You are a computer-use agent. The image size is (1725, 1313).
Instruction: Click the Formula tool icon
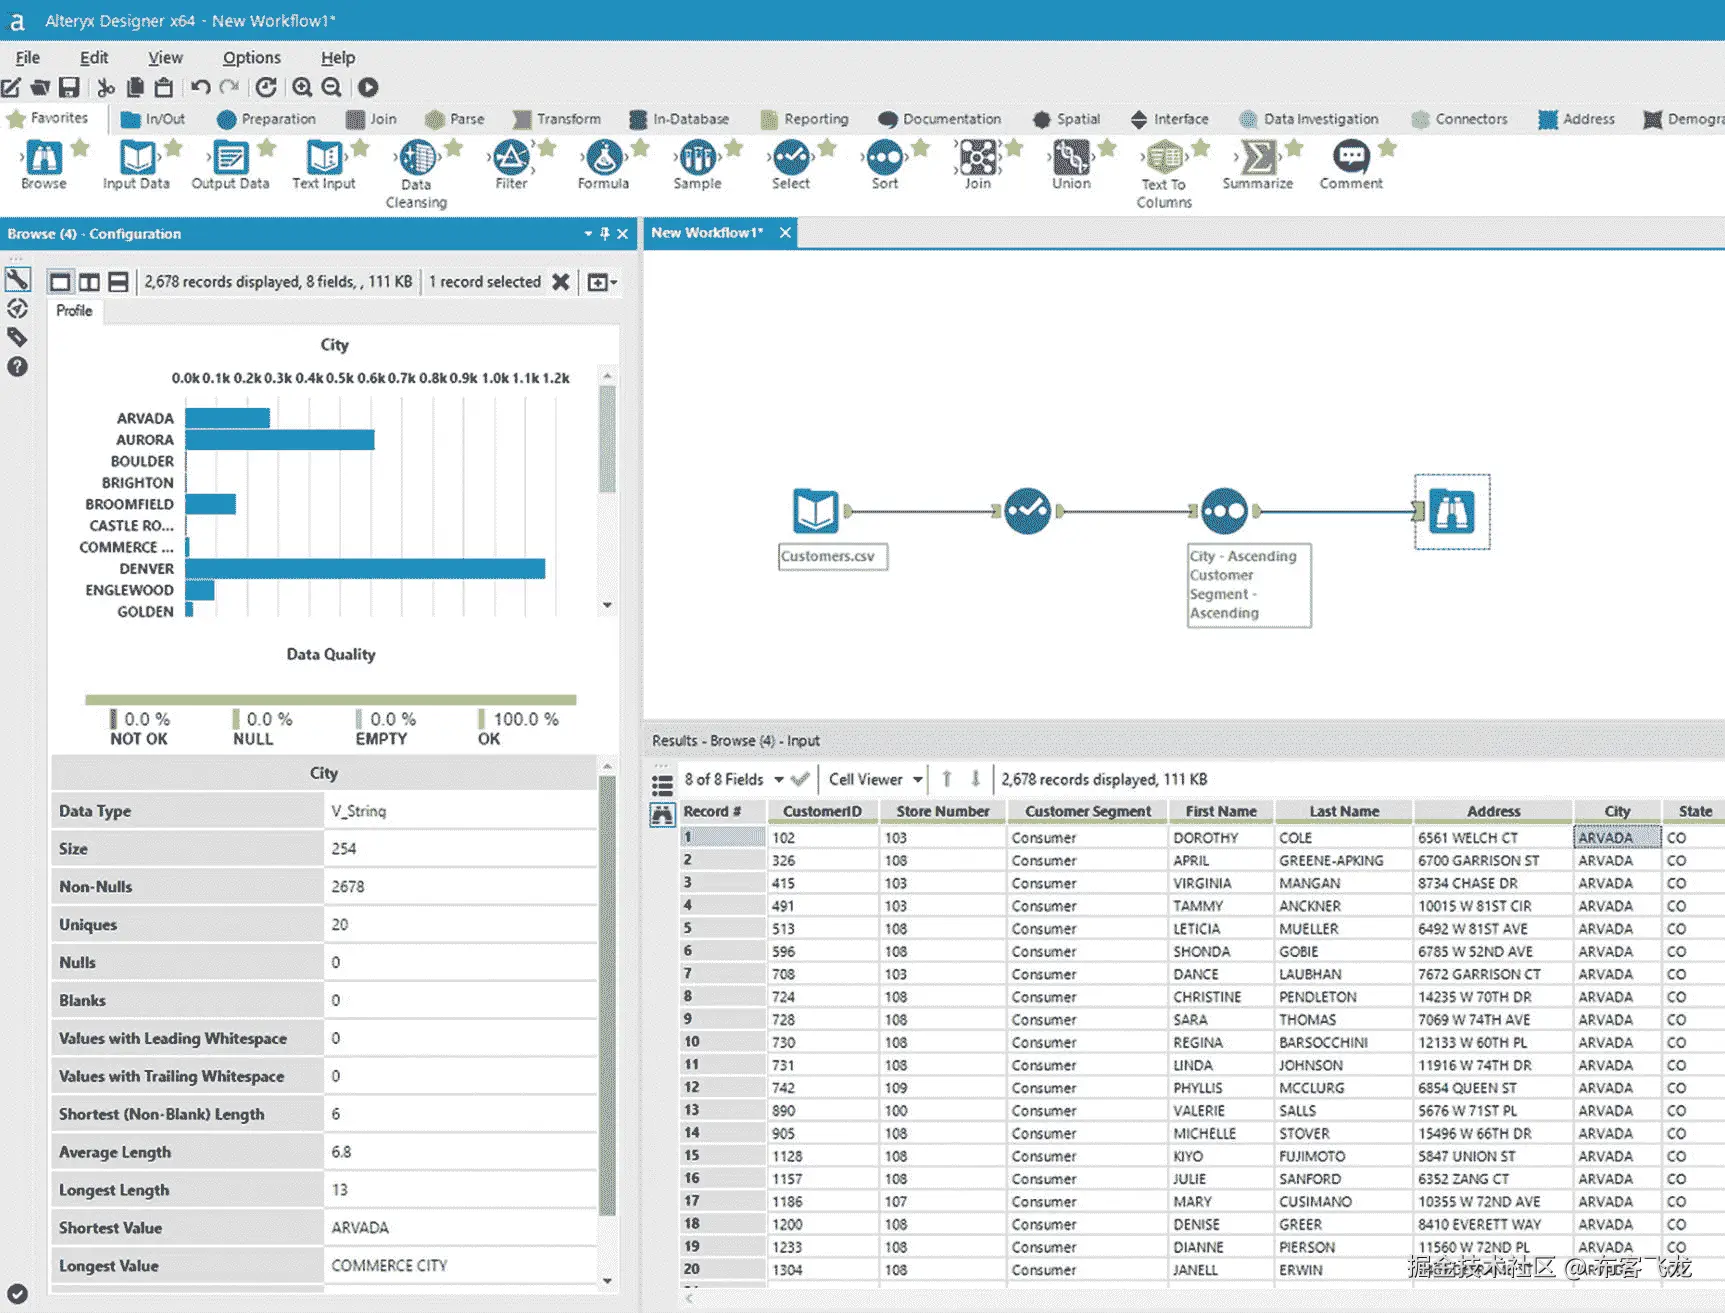tap(603, 159)
